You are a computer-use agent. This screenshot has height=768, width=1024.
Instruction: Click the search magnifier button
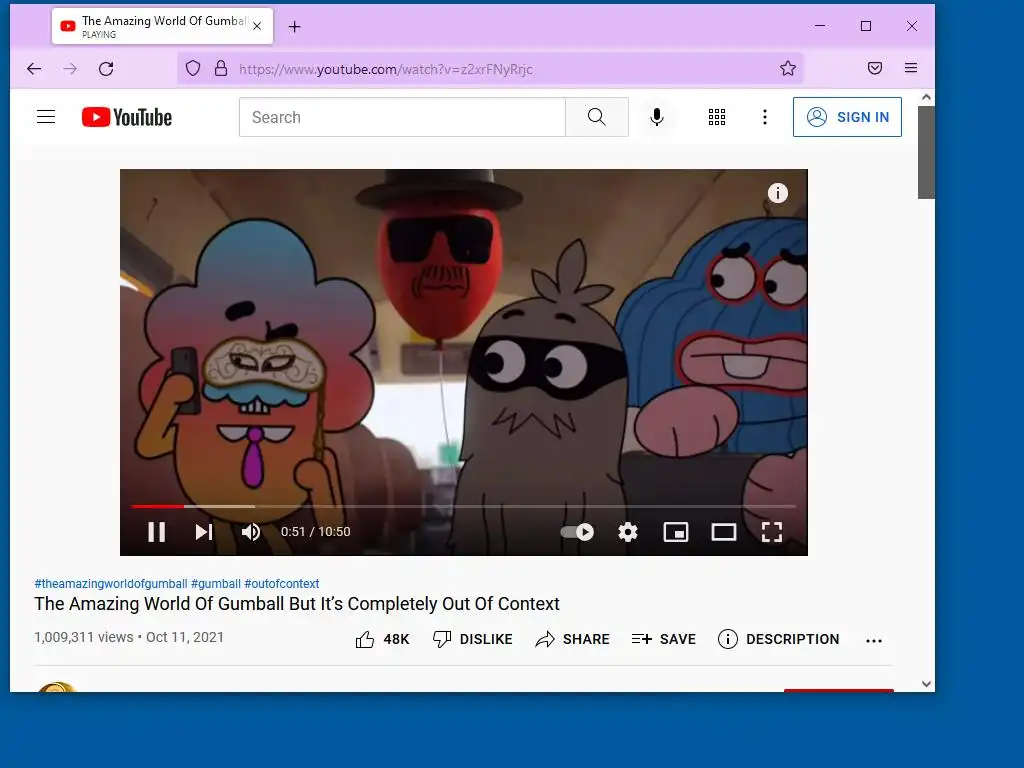tap(597, 117)
